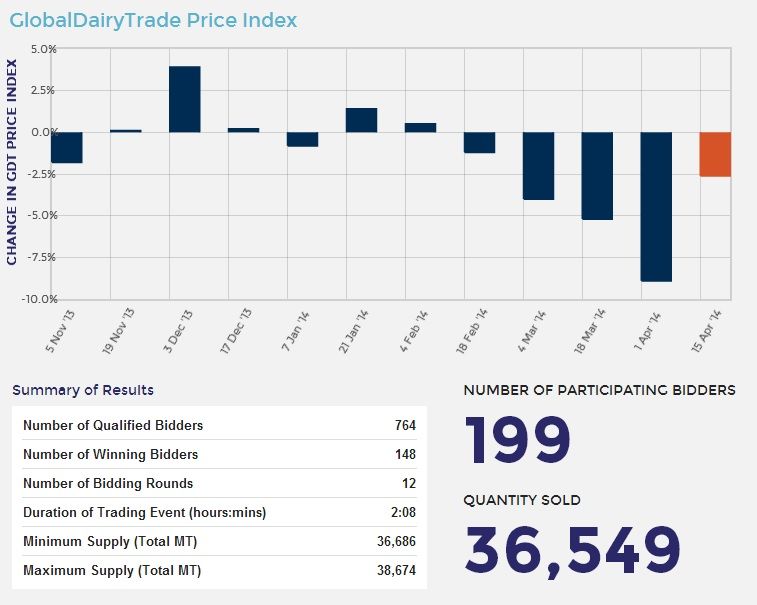Select the 18 Mar '14 bar
This screenshot has width=757, height=605.
(x=597, y=176)
